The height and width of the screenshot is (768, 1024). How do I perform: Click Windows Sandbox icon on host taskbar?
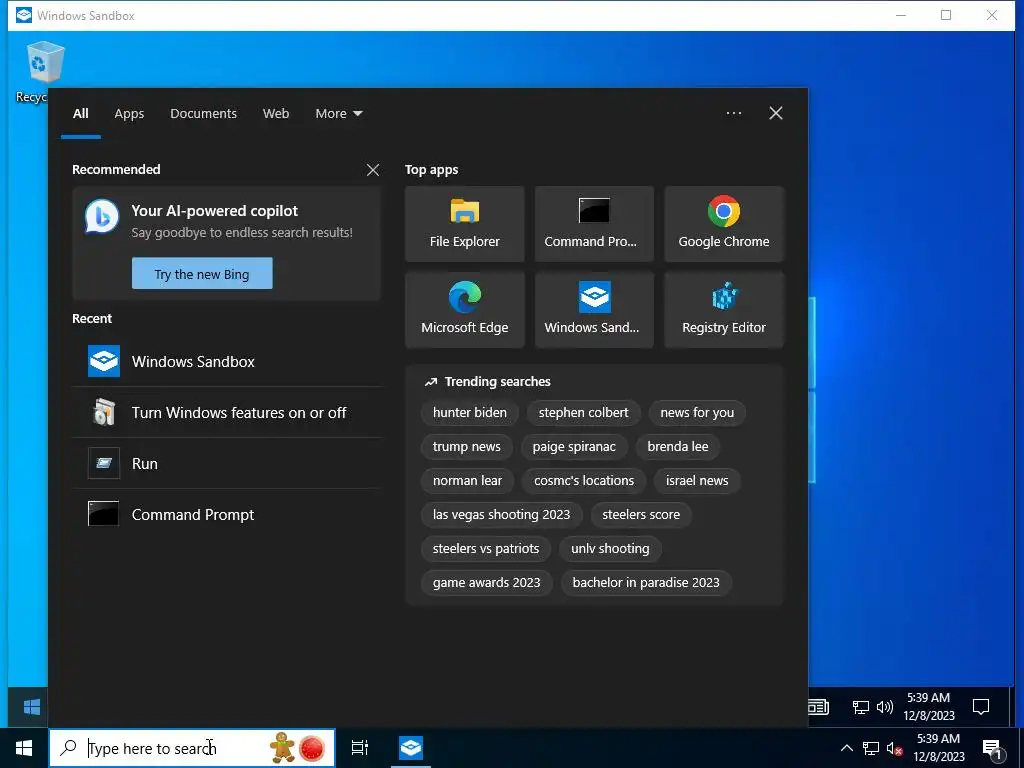(x=411, y=748)
